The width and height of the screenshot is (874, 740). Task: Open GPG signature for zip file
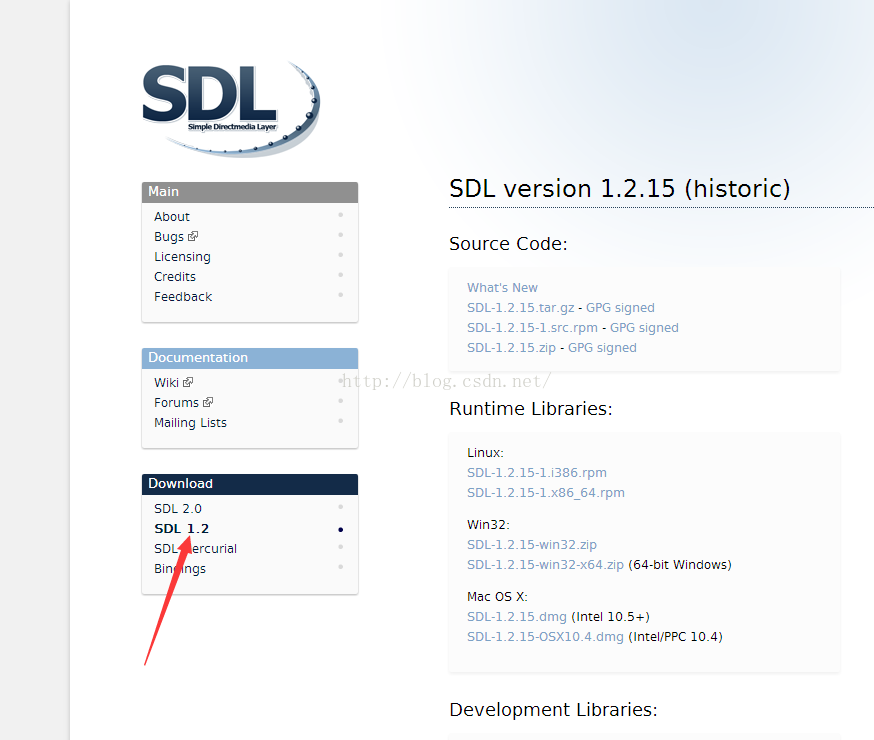602,348
